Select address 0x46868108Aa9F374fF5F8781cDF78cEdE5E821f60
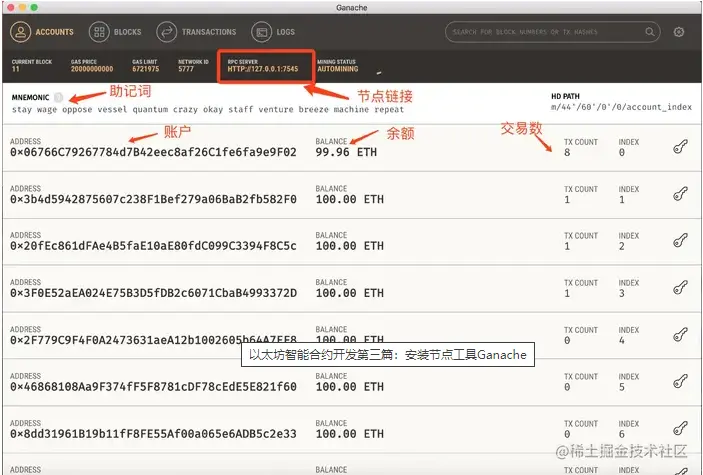 pyautogui.click(x=153, y=387)
